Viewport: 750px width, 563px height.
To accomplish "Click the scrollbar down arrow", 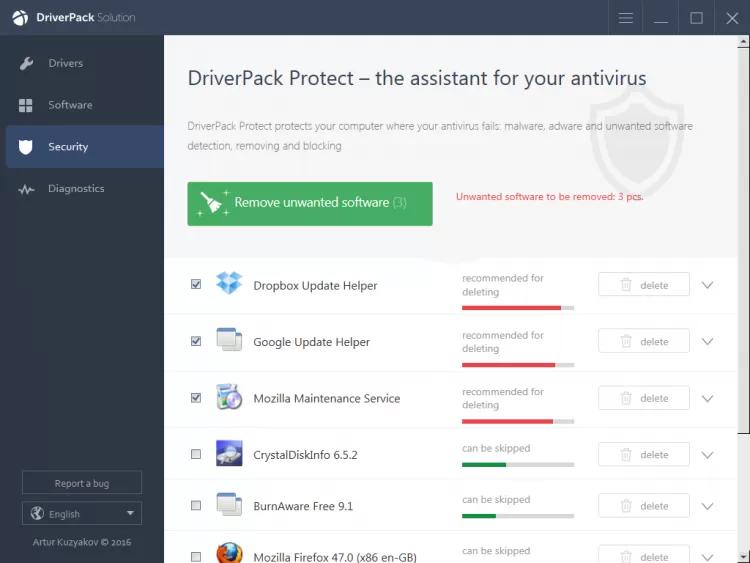I will coord(743,557).
